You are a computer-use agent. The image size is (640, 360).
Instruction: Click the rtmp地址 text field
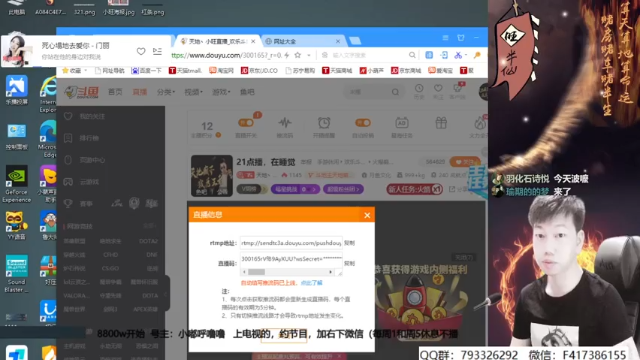(291, 243)
